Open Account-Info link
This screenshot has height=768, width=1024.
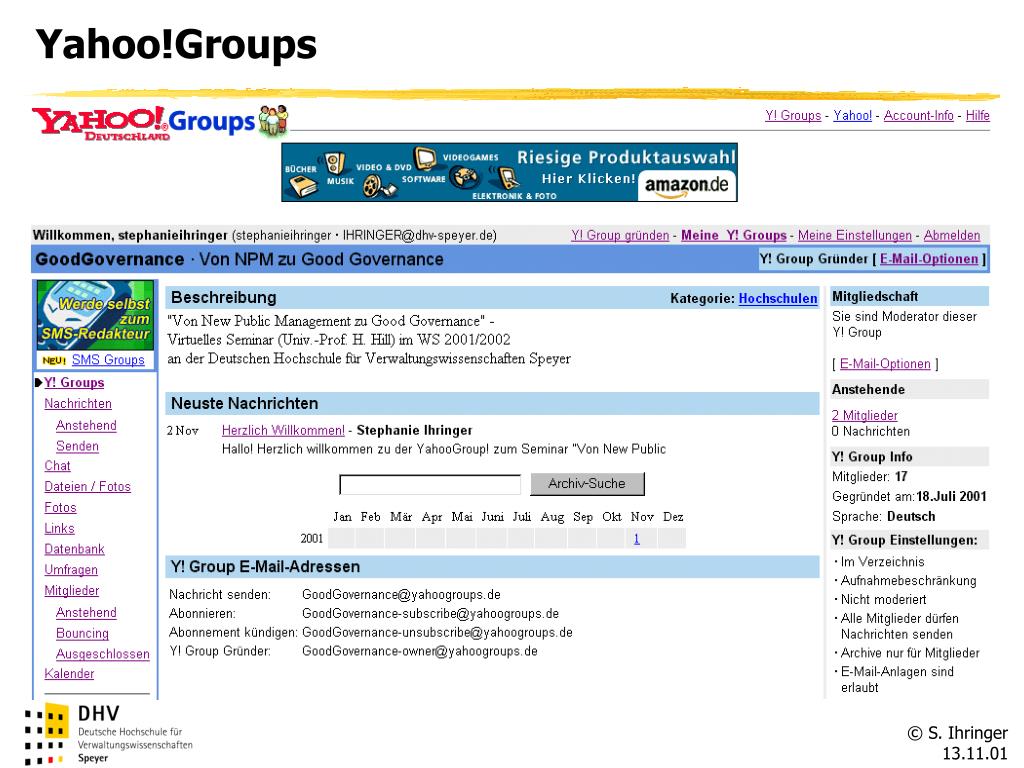918,116
